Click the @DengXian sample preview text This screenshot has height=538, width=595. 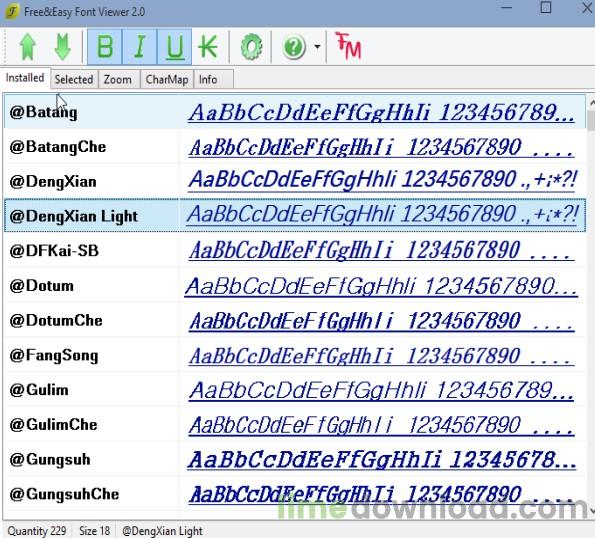coord(382,180)
